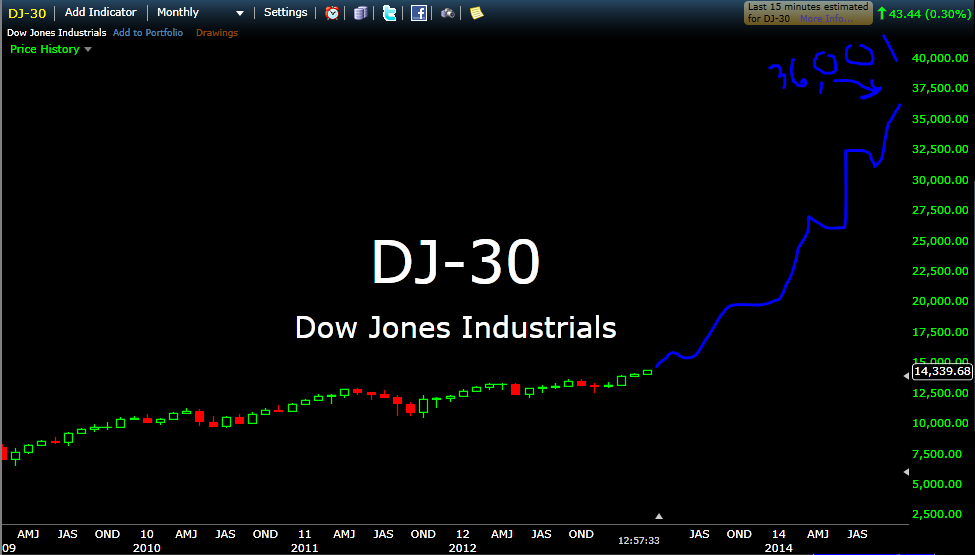The width and height of the screenshot is (975, 555).
Task: Open the Monthly timeframe dropdown
Action: point(200,12)
